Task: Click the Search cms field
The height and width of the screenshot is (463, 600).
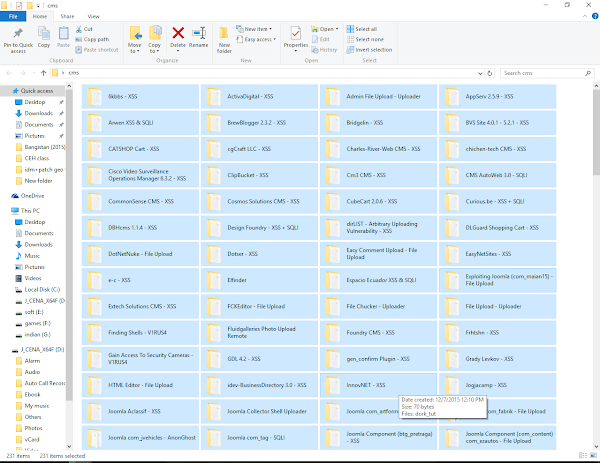Action: click(547, 73)
